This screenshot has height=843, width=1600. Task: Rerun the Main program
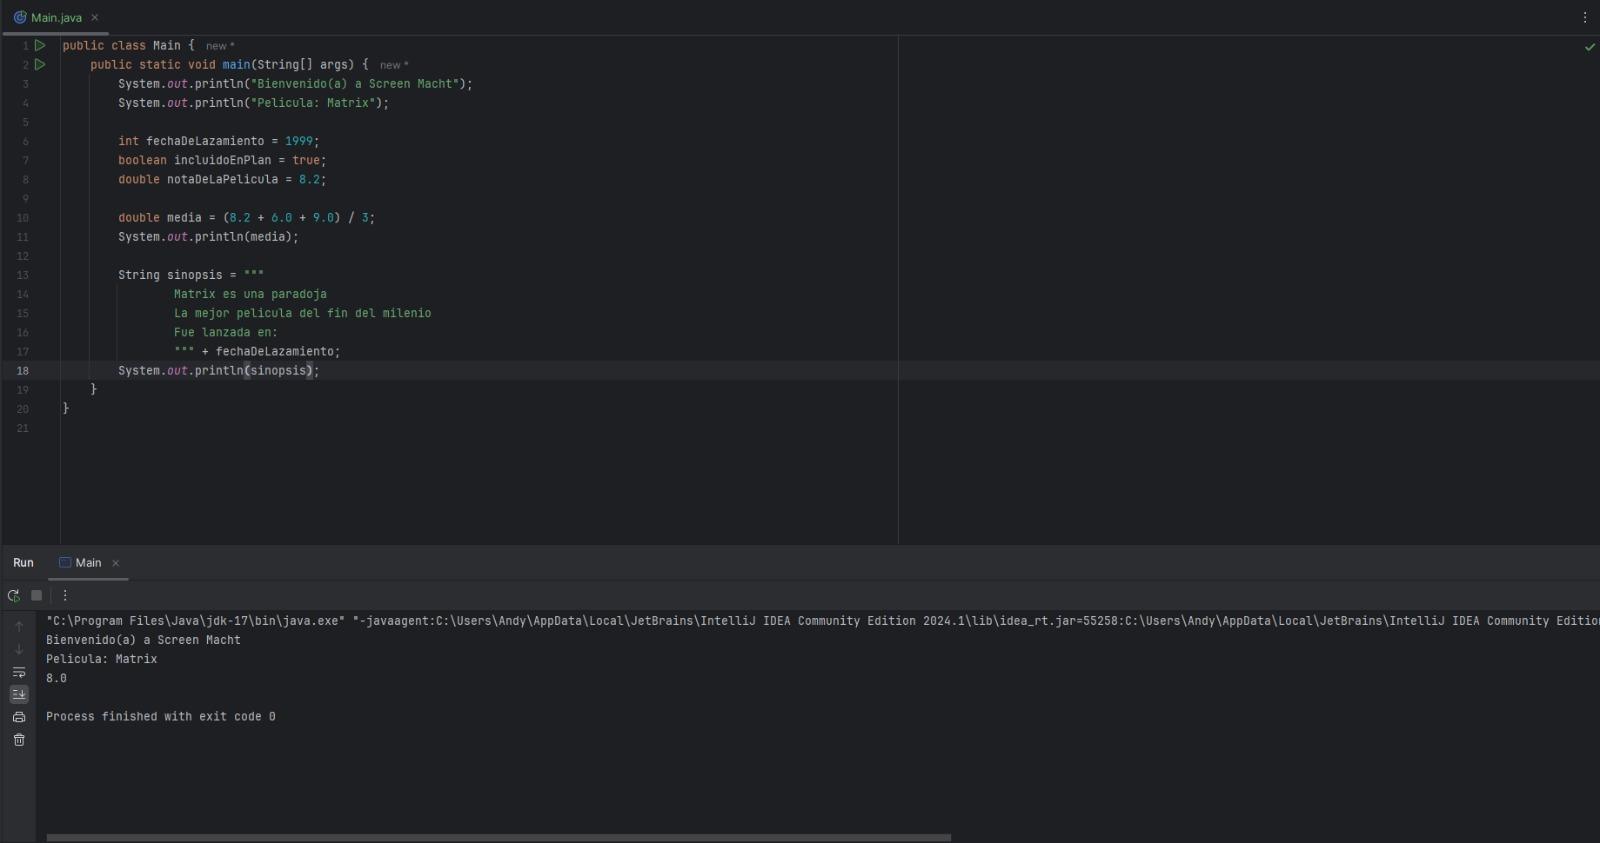point(14,595)
